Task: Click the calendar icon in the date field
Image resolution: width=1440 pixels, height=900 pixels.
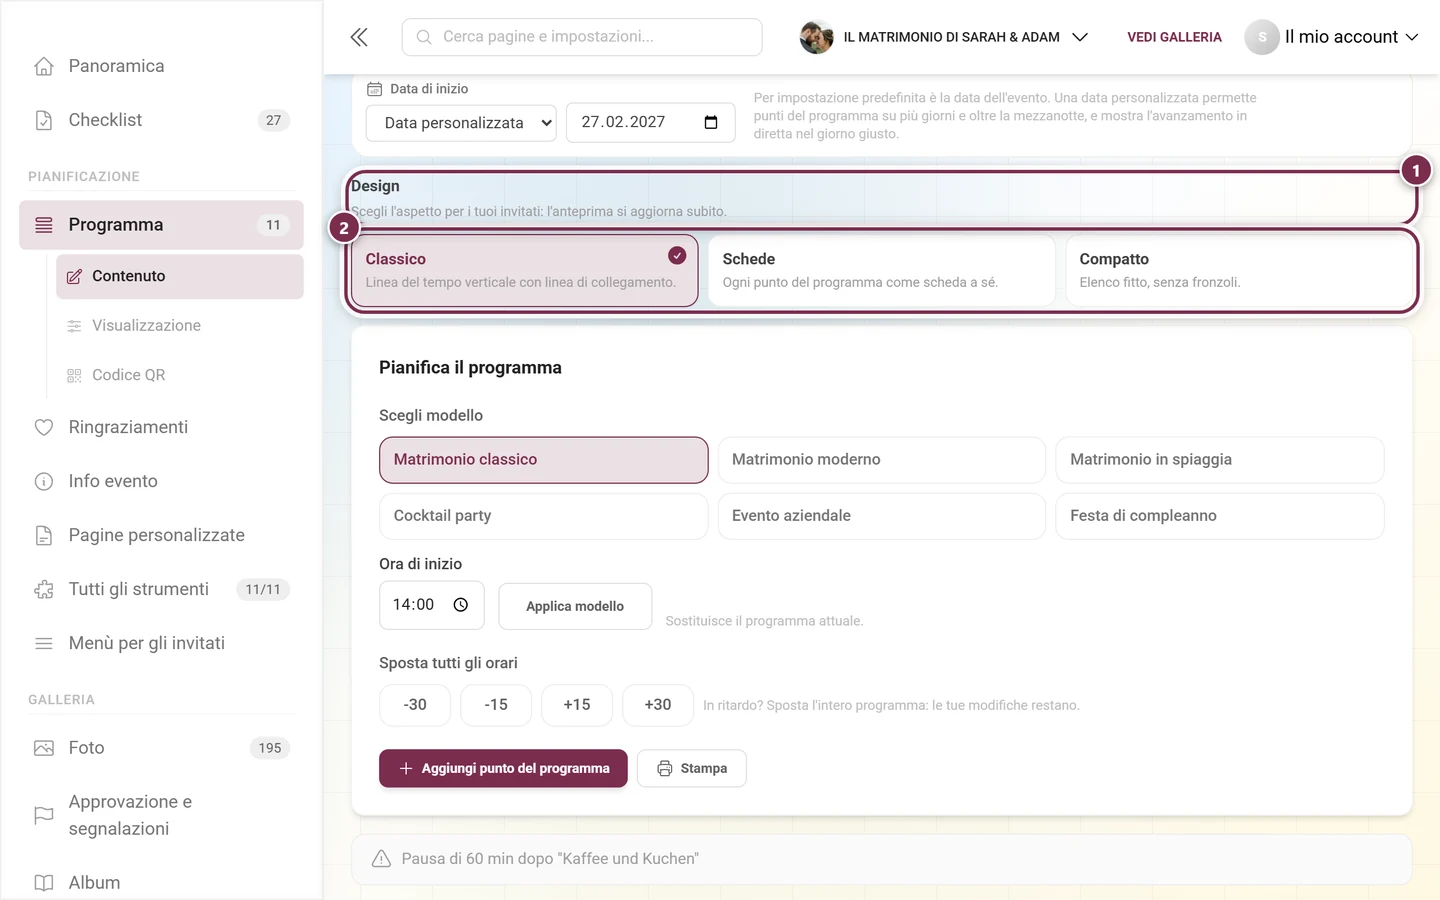Action: coord(711,122)
